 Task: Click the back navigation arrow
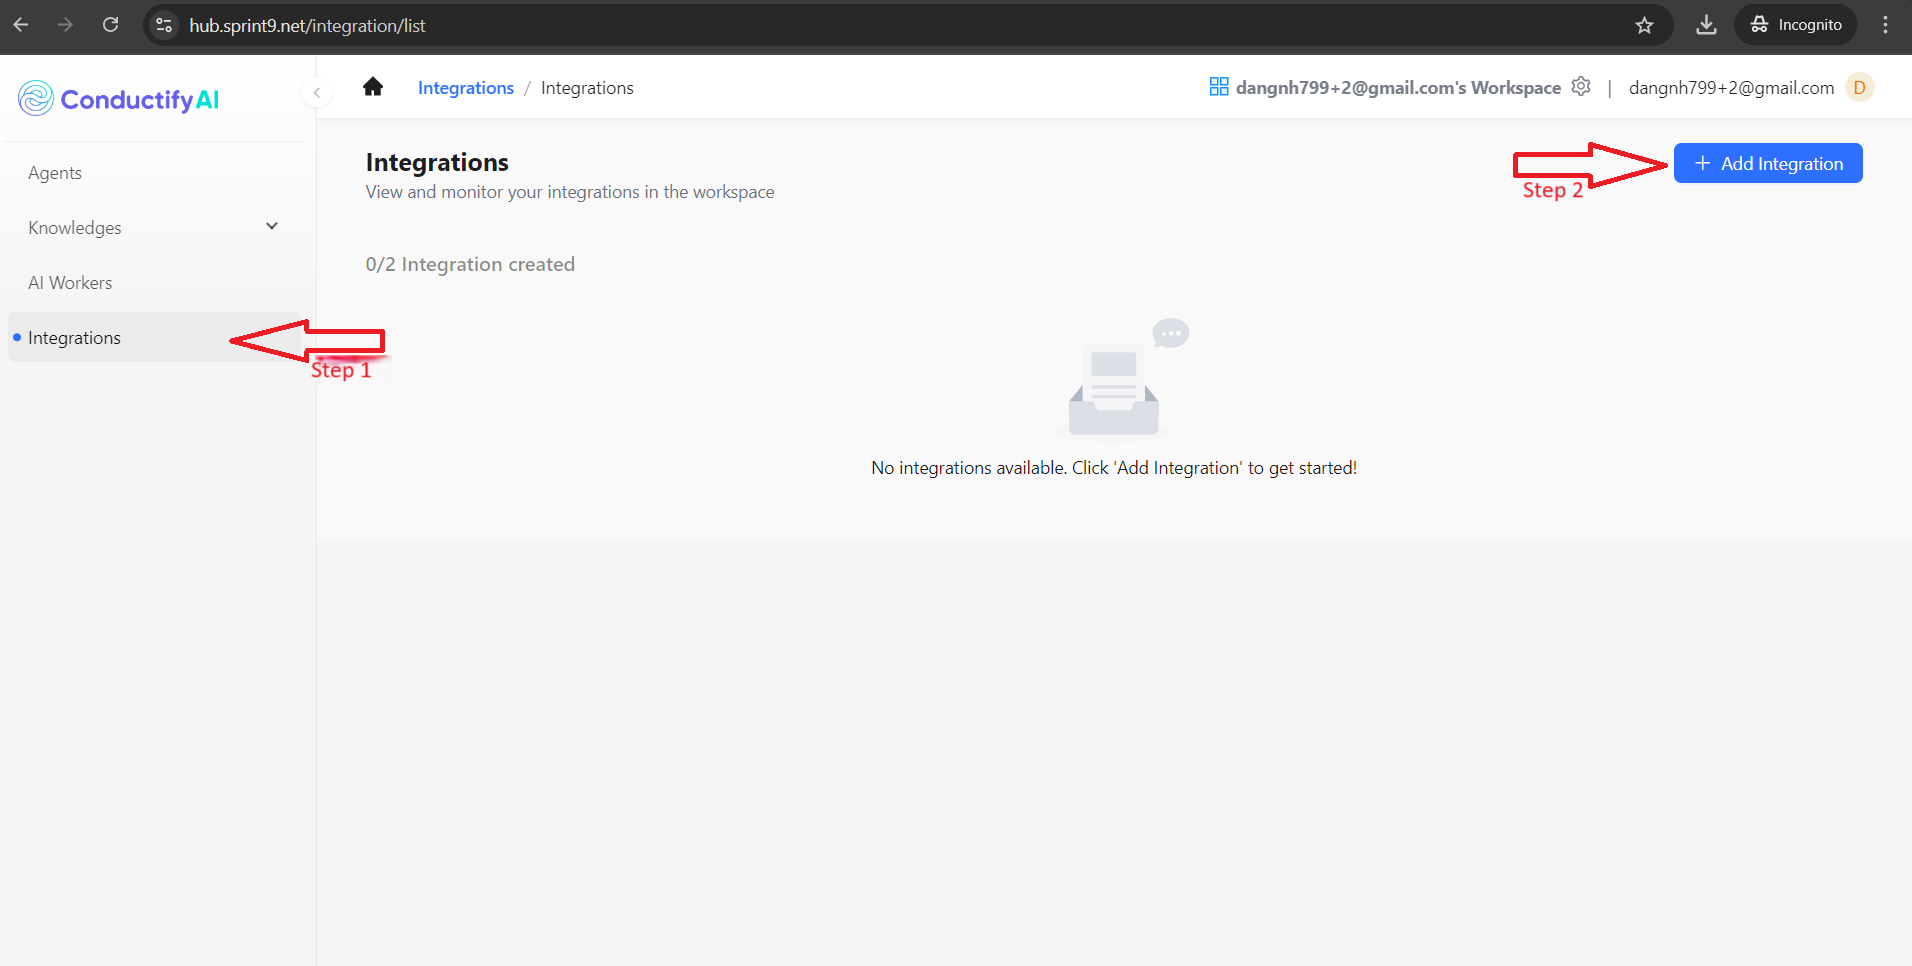pos(21,24)
